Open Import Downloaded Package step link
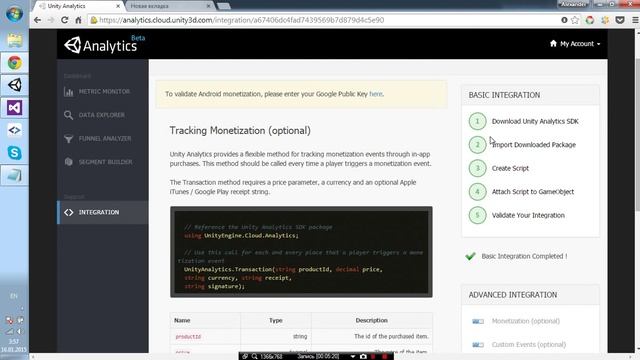640x360 pixels. pyautogui.click(x=533, y=144)
